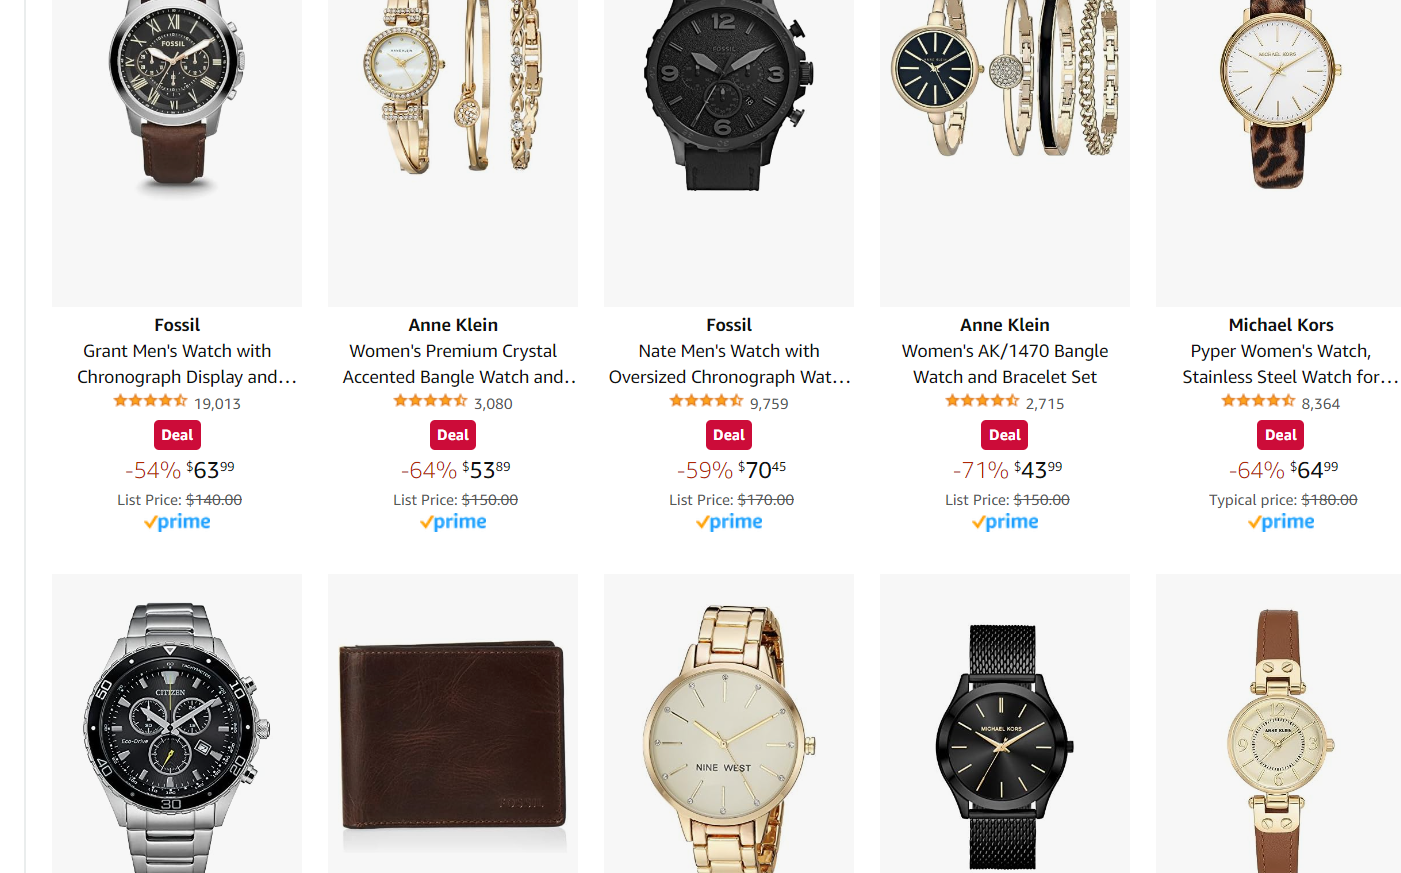1401x873 pixels.
Task: Click prime logo under Fossil Nate watch
Action: [x=729, y=522]
